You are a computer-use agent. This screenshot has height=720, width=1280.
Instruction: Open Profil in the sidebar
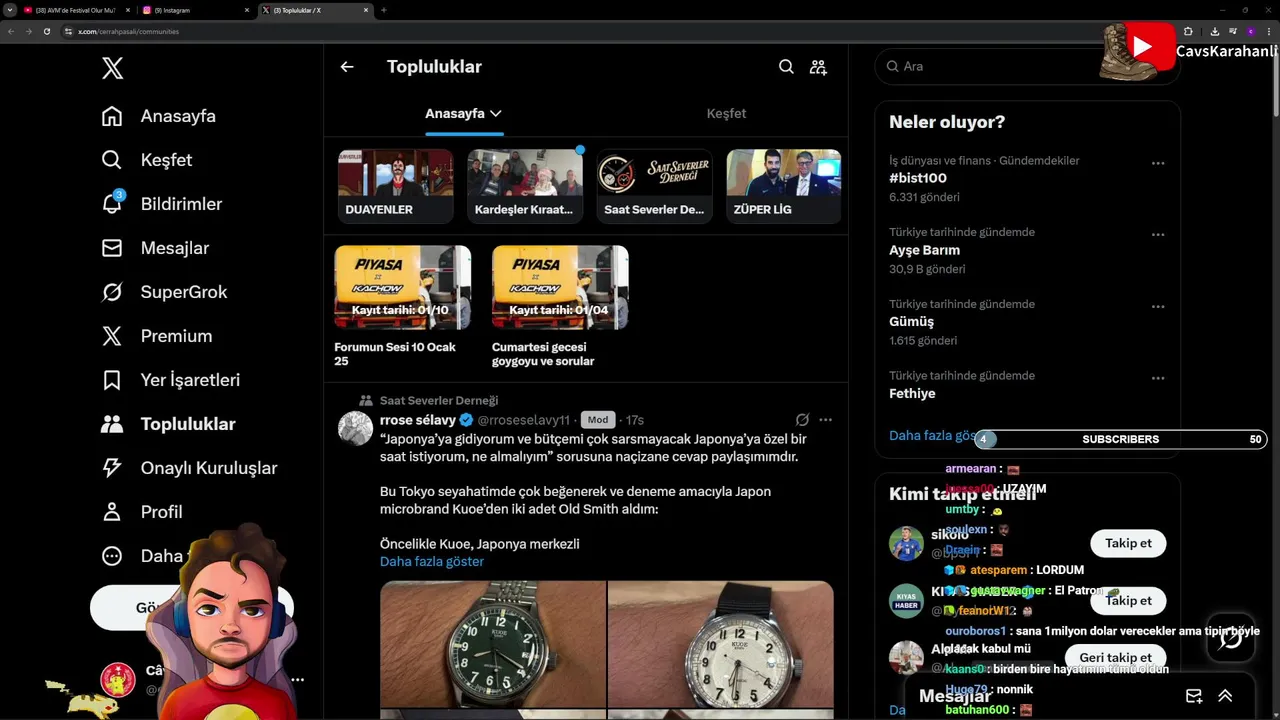142,512
